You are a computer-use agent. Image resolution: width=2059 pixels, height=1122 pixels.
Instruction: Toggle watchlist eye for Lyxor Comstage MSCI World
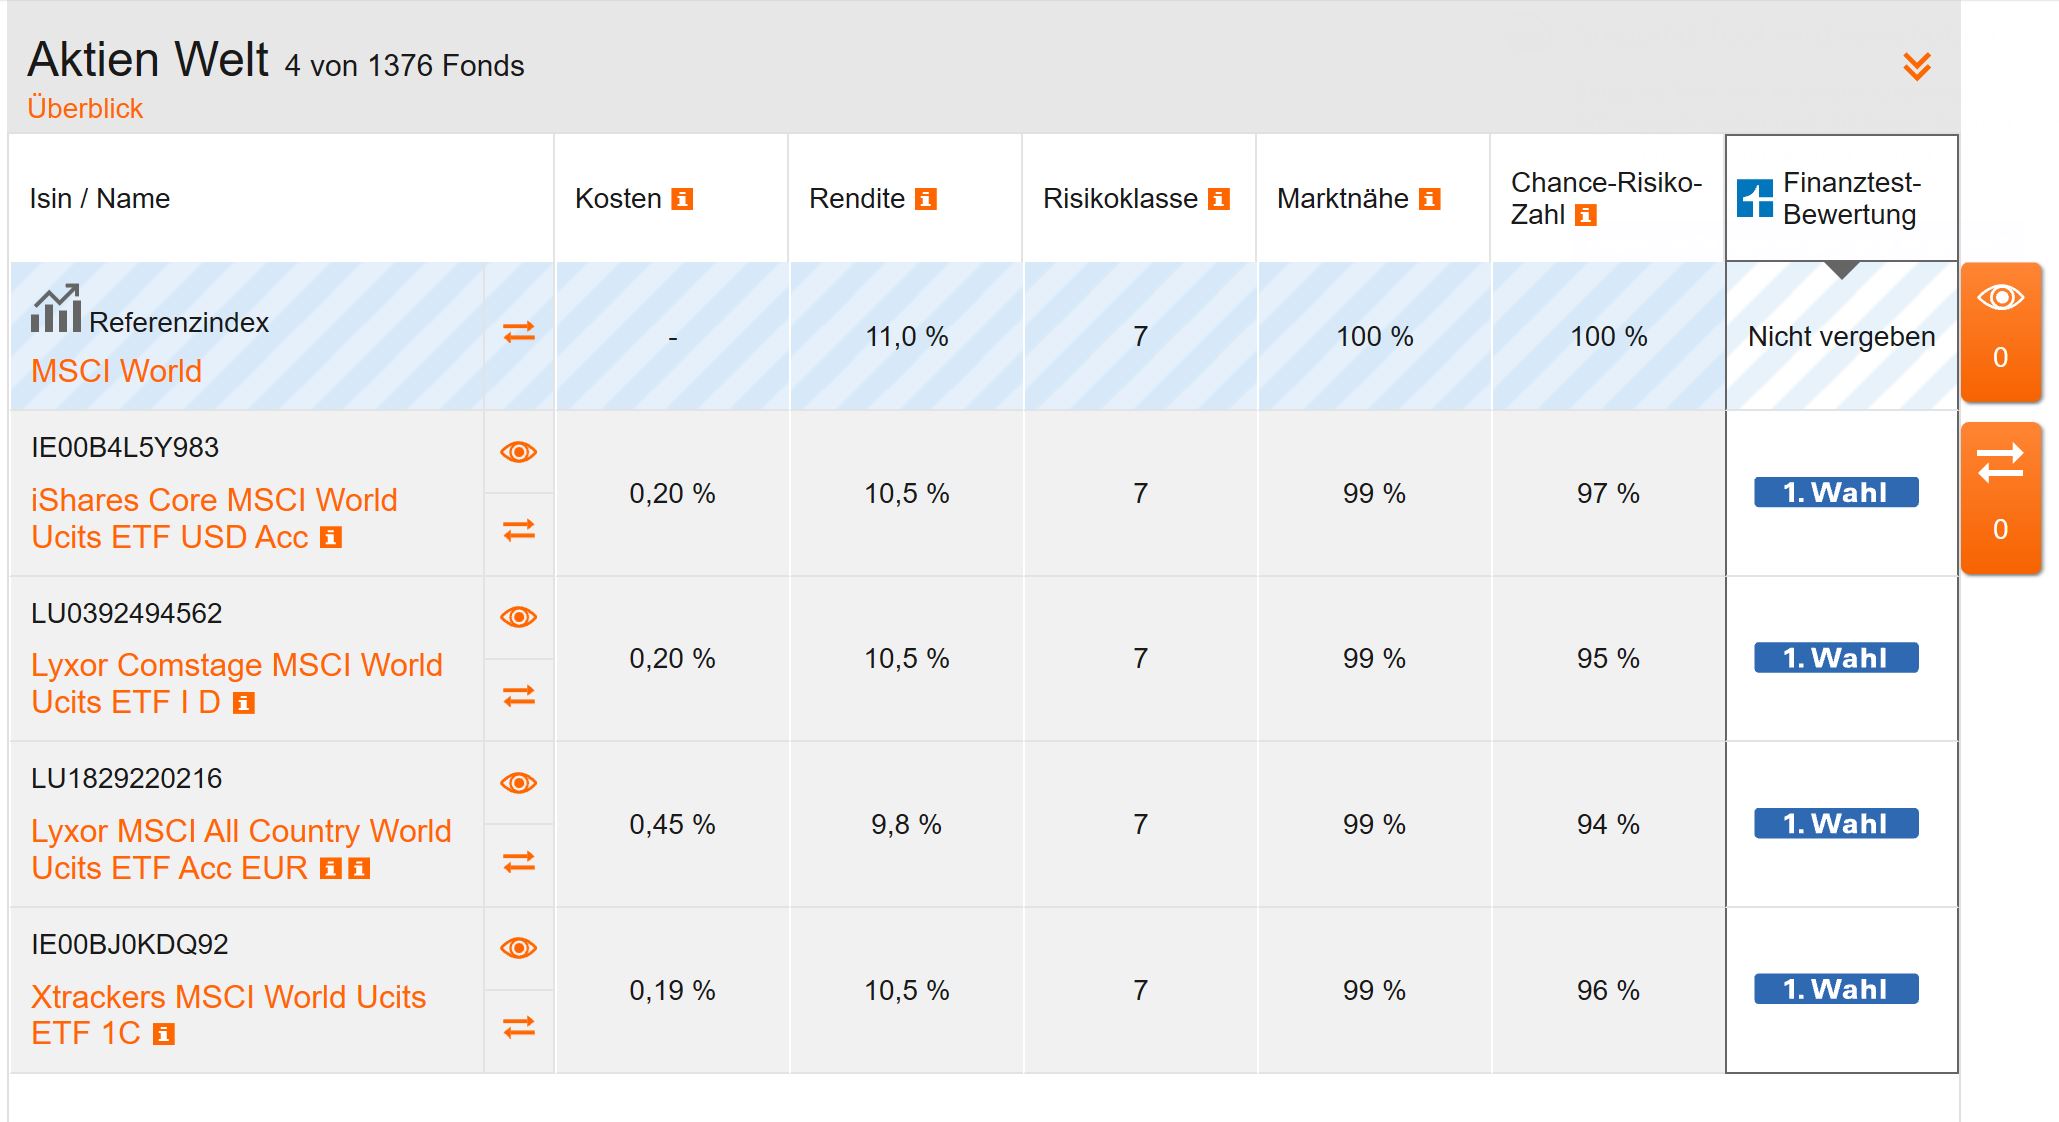point(519,617)
